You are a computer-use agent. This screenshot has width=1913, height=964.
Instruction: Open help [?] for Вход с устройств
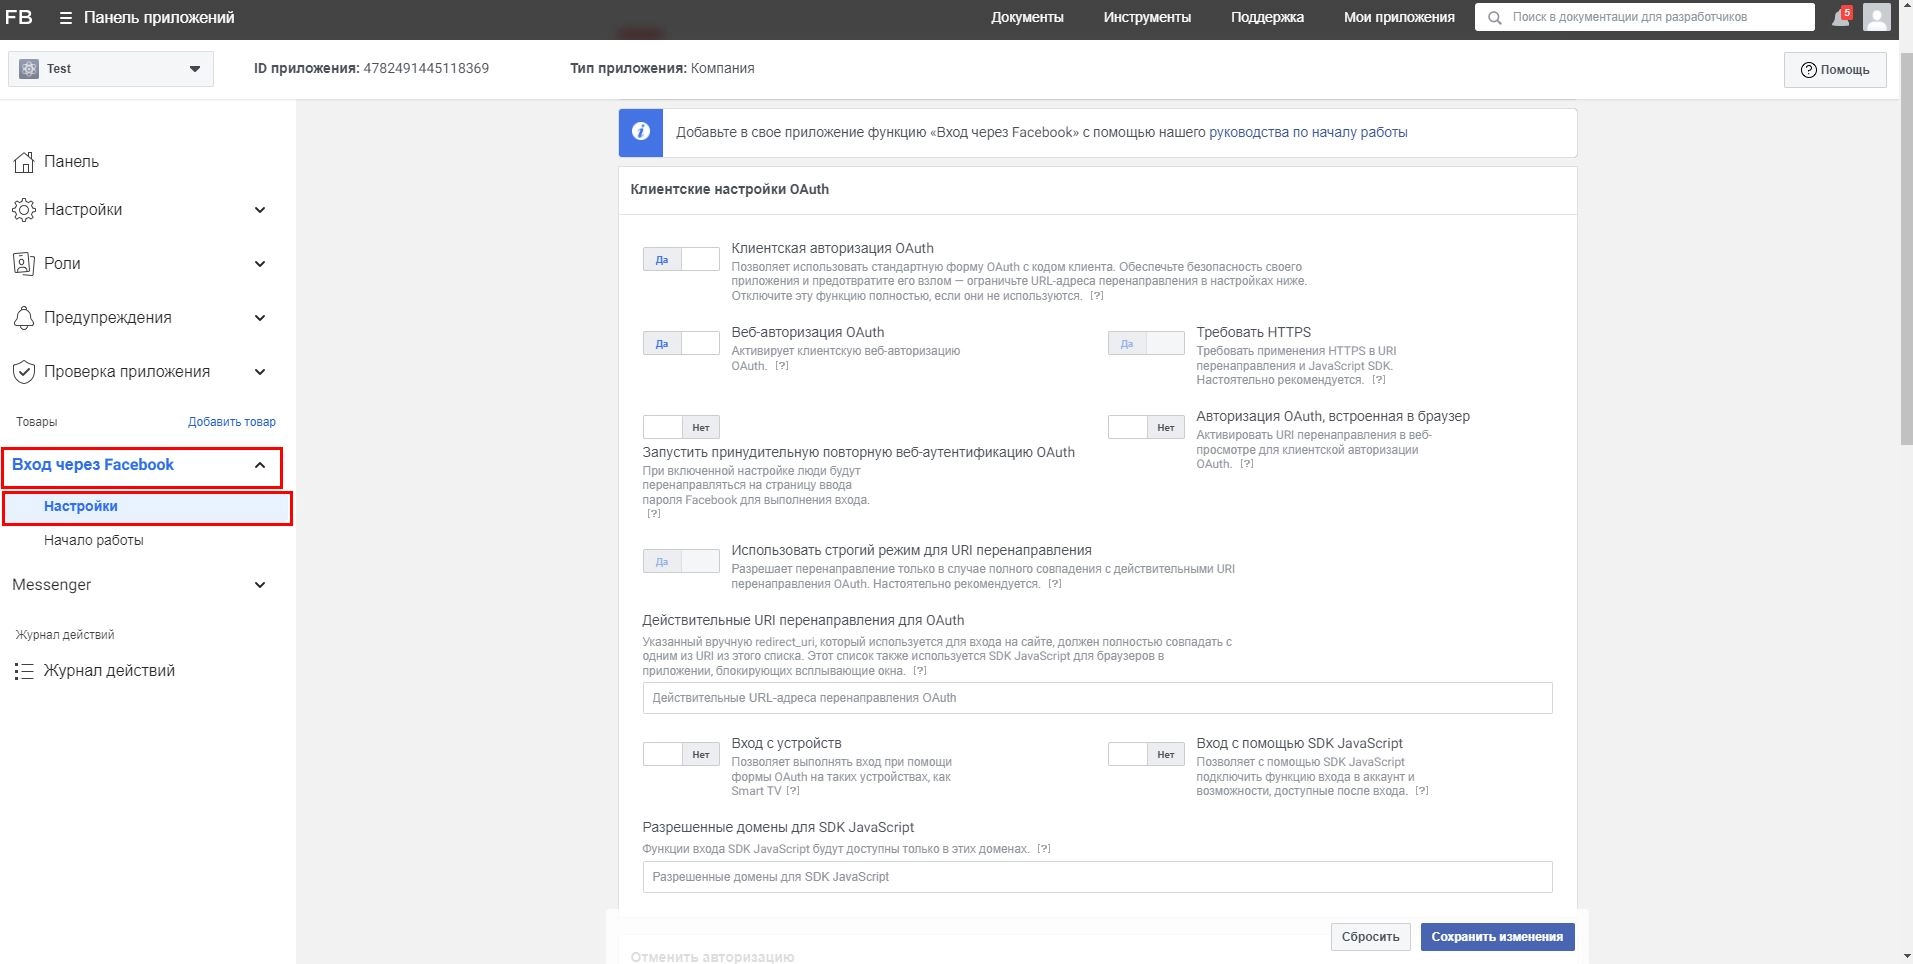tap(793, 791)
